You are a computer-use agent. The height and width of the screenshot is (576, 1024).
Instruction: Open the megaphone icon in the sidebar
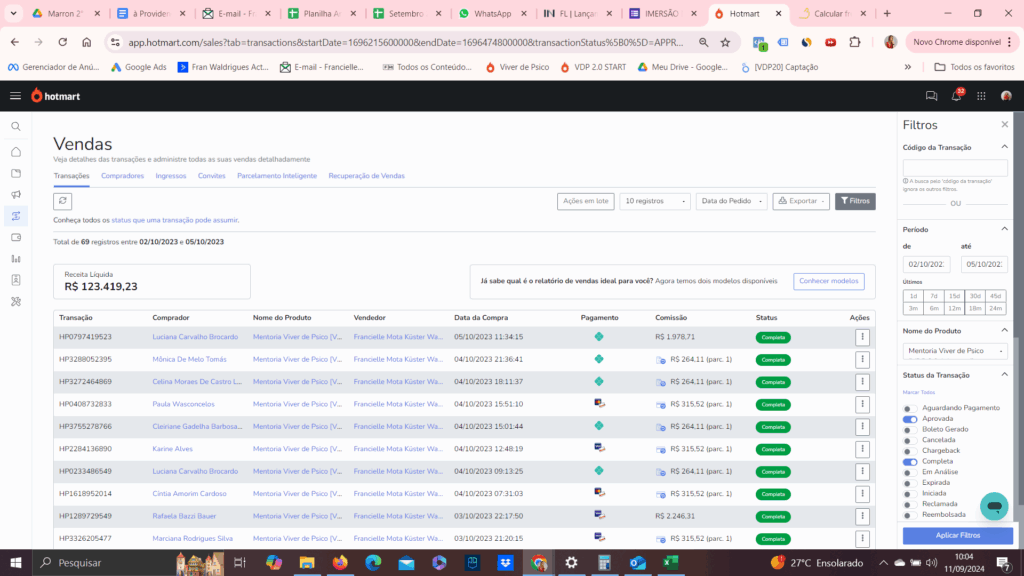tap(16, 195)
